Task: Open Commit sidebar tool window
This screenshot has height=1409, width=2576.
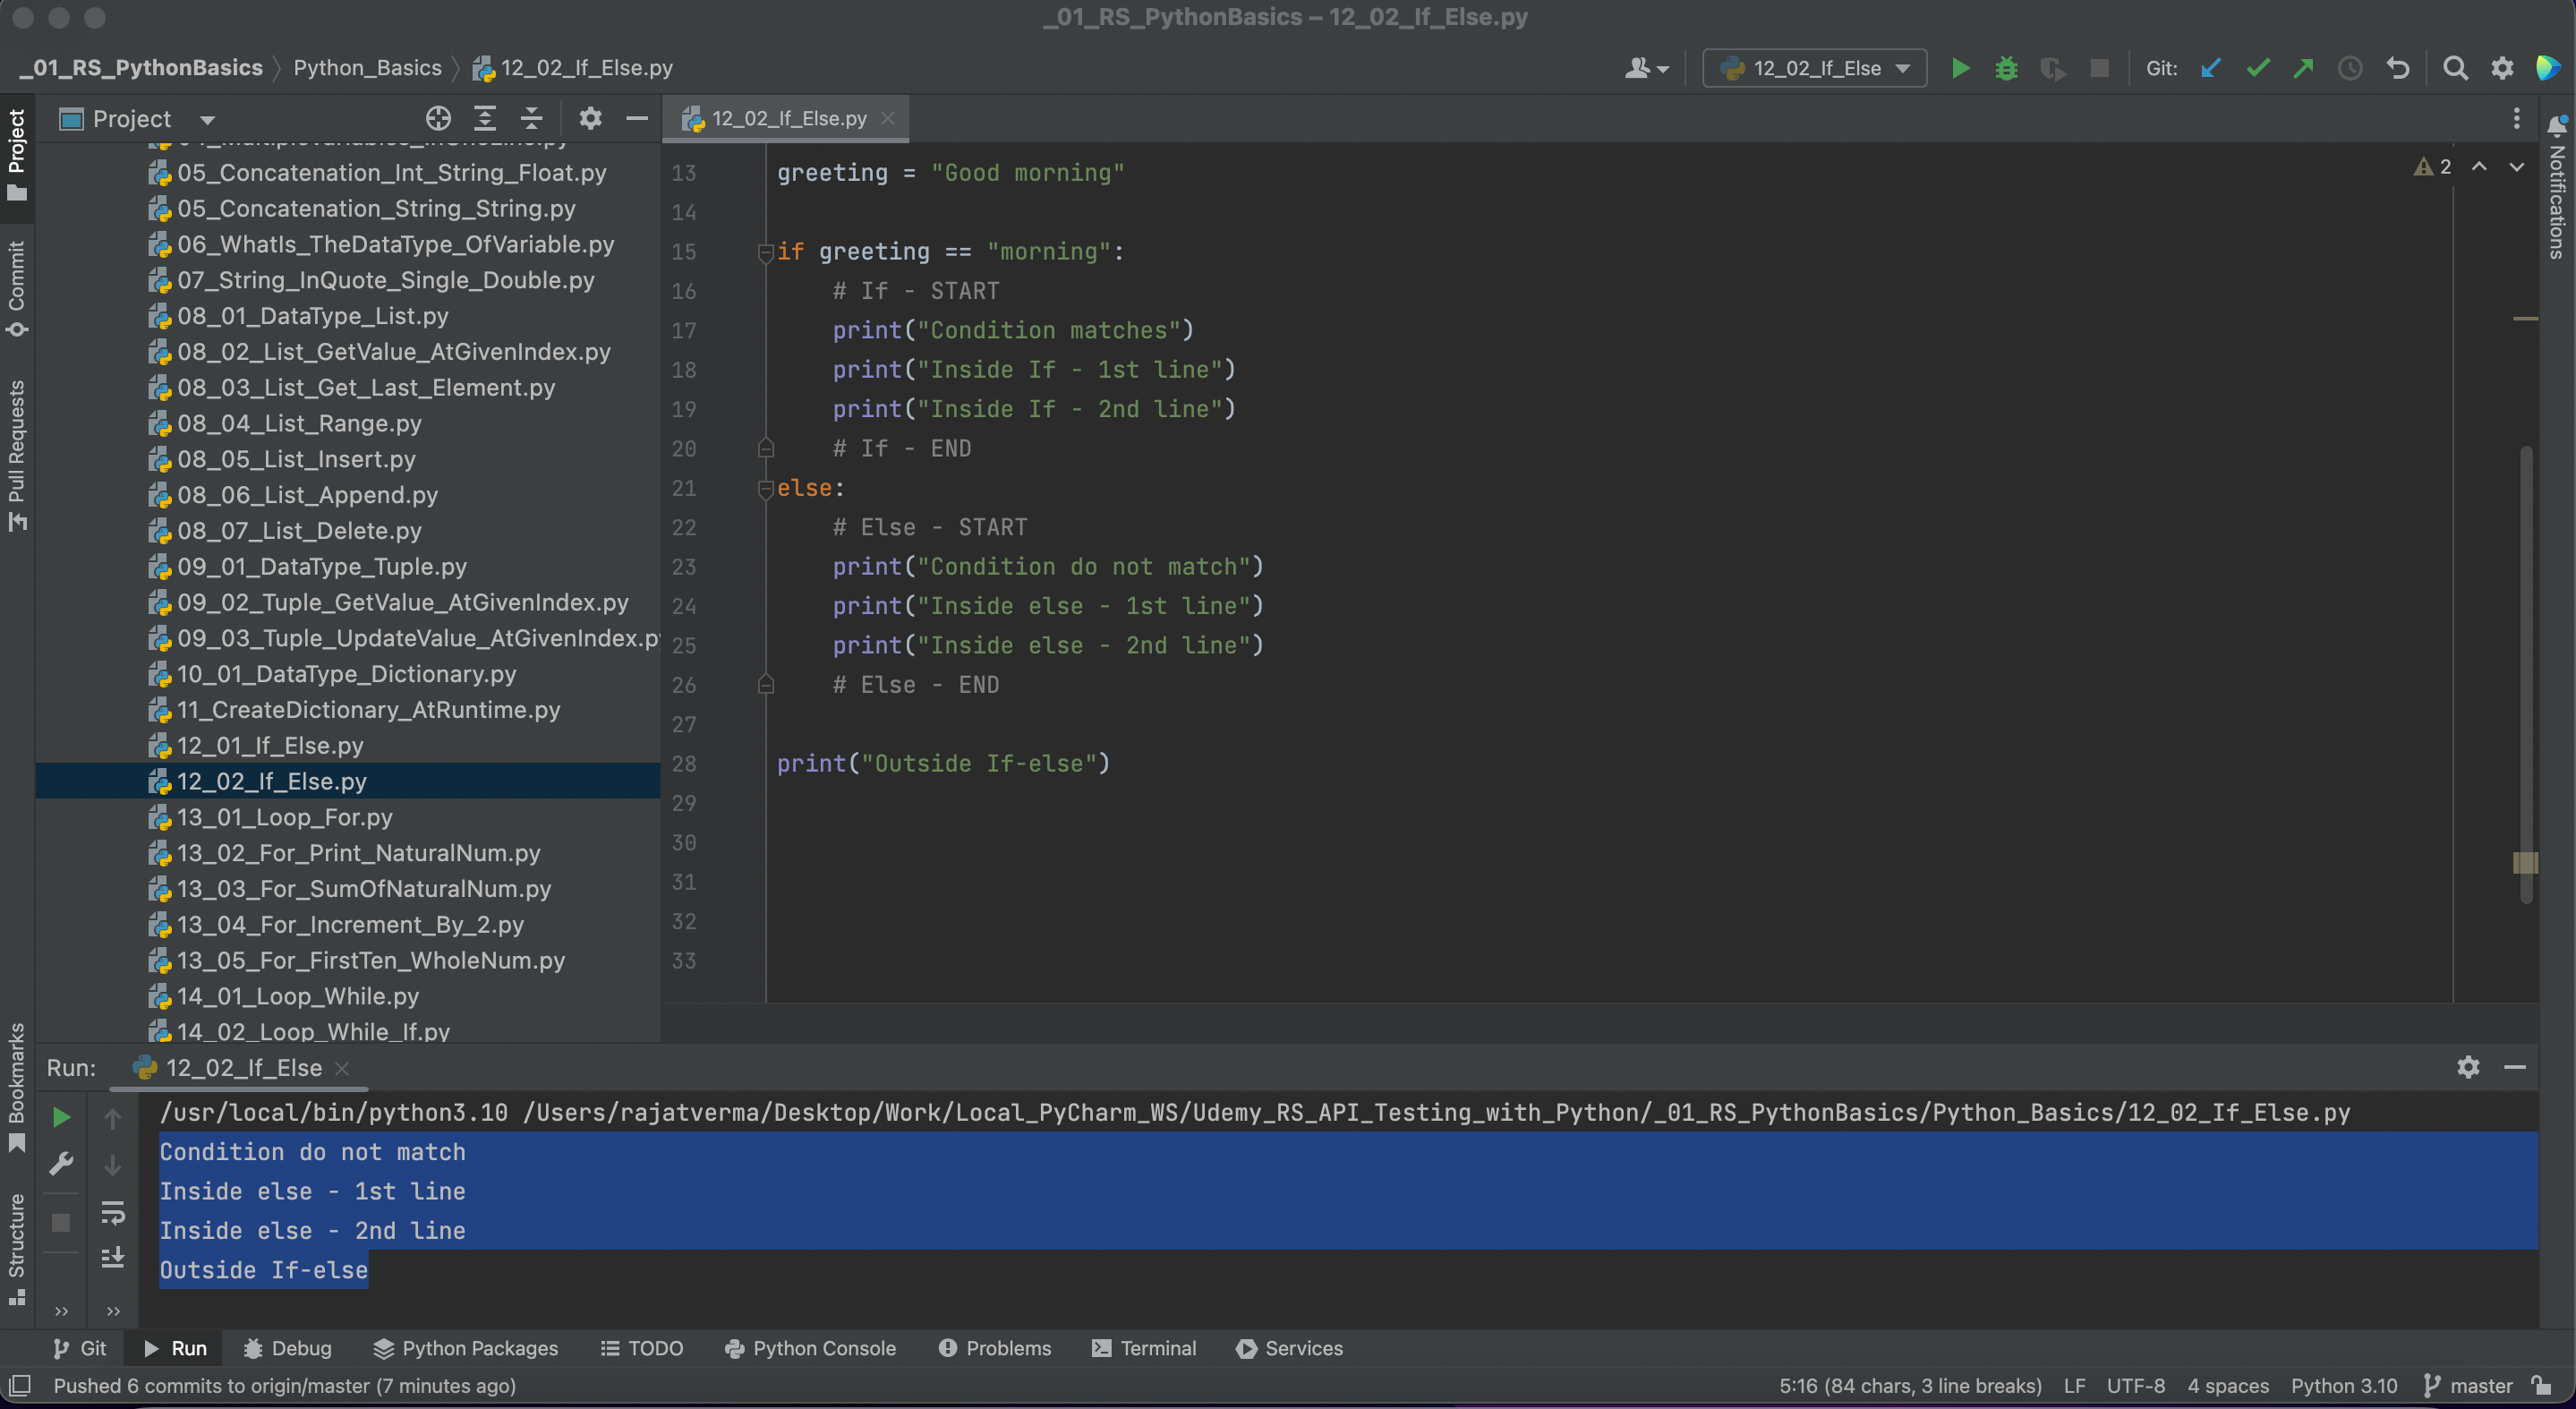Action: click(17, 288)
